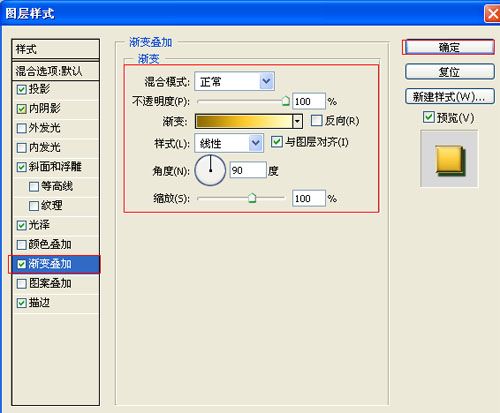Screen dimensions: 500x413
Task: Select the 颜色叠加 style row label
Action: (50, 245)
